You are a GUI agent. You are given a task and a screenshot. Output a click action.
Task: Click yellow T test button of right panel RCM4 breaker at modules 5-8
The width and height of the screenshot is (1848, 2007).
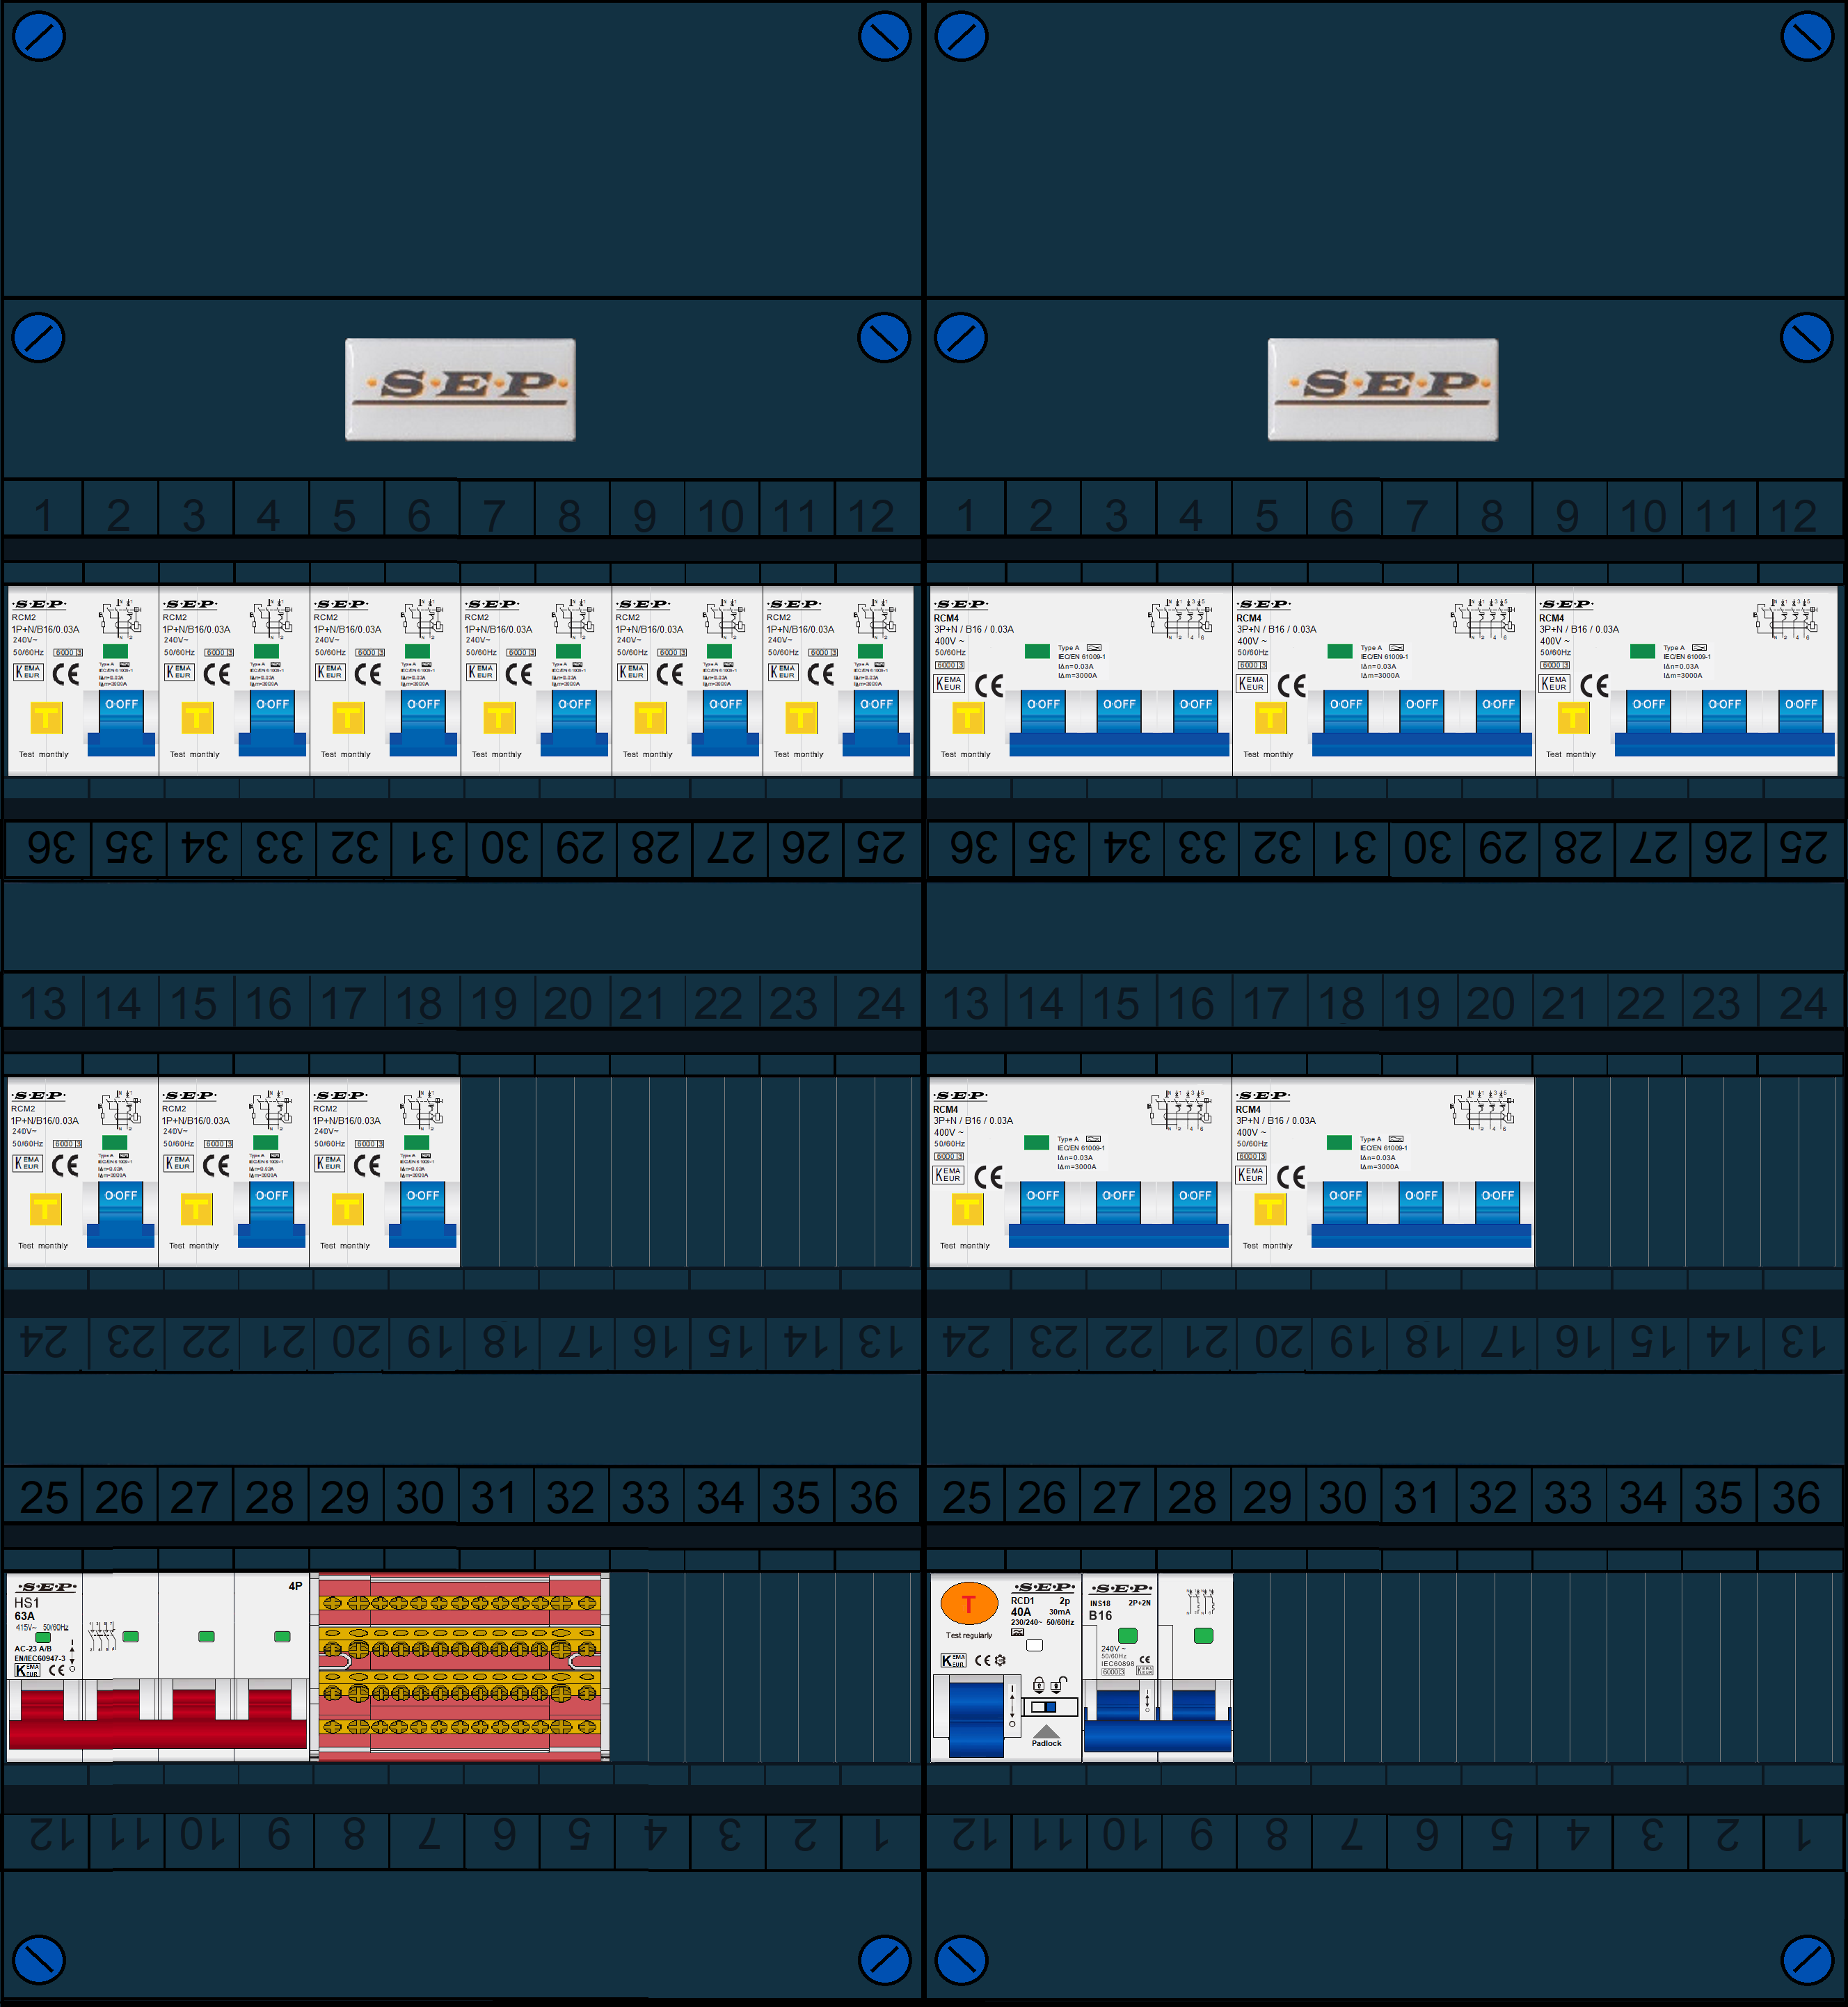1271,717
